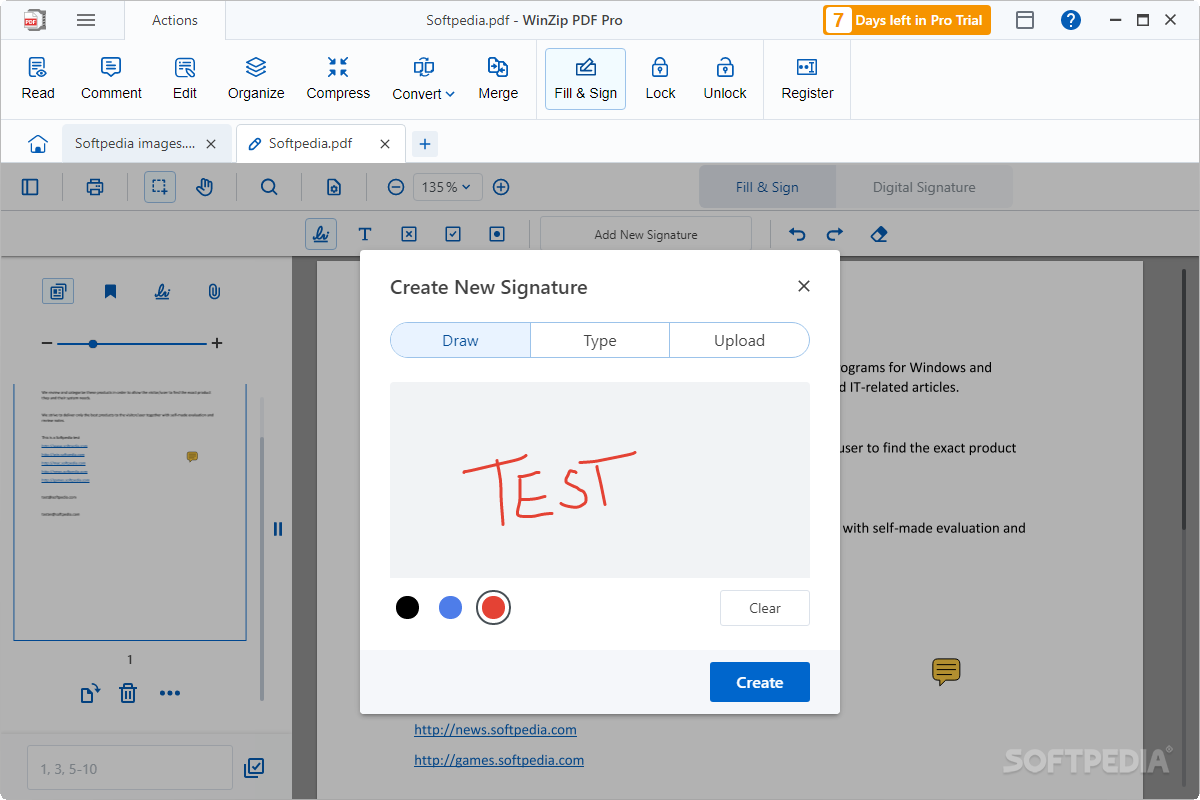Click the Undo arrow
This screenshot has height=800, width=1200.
coord(797,234)
